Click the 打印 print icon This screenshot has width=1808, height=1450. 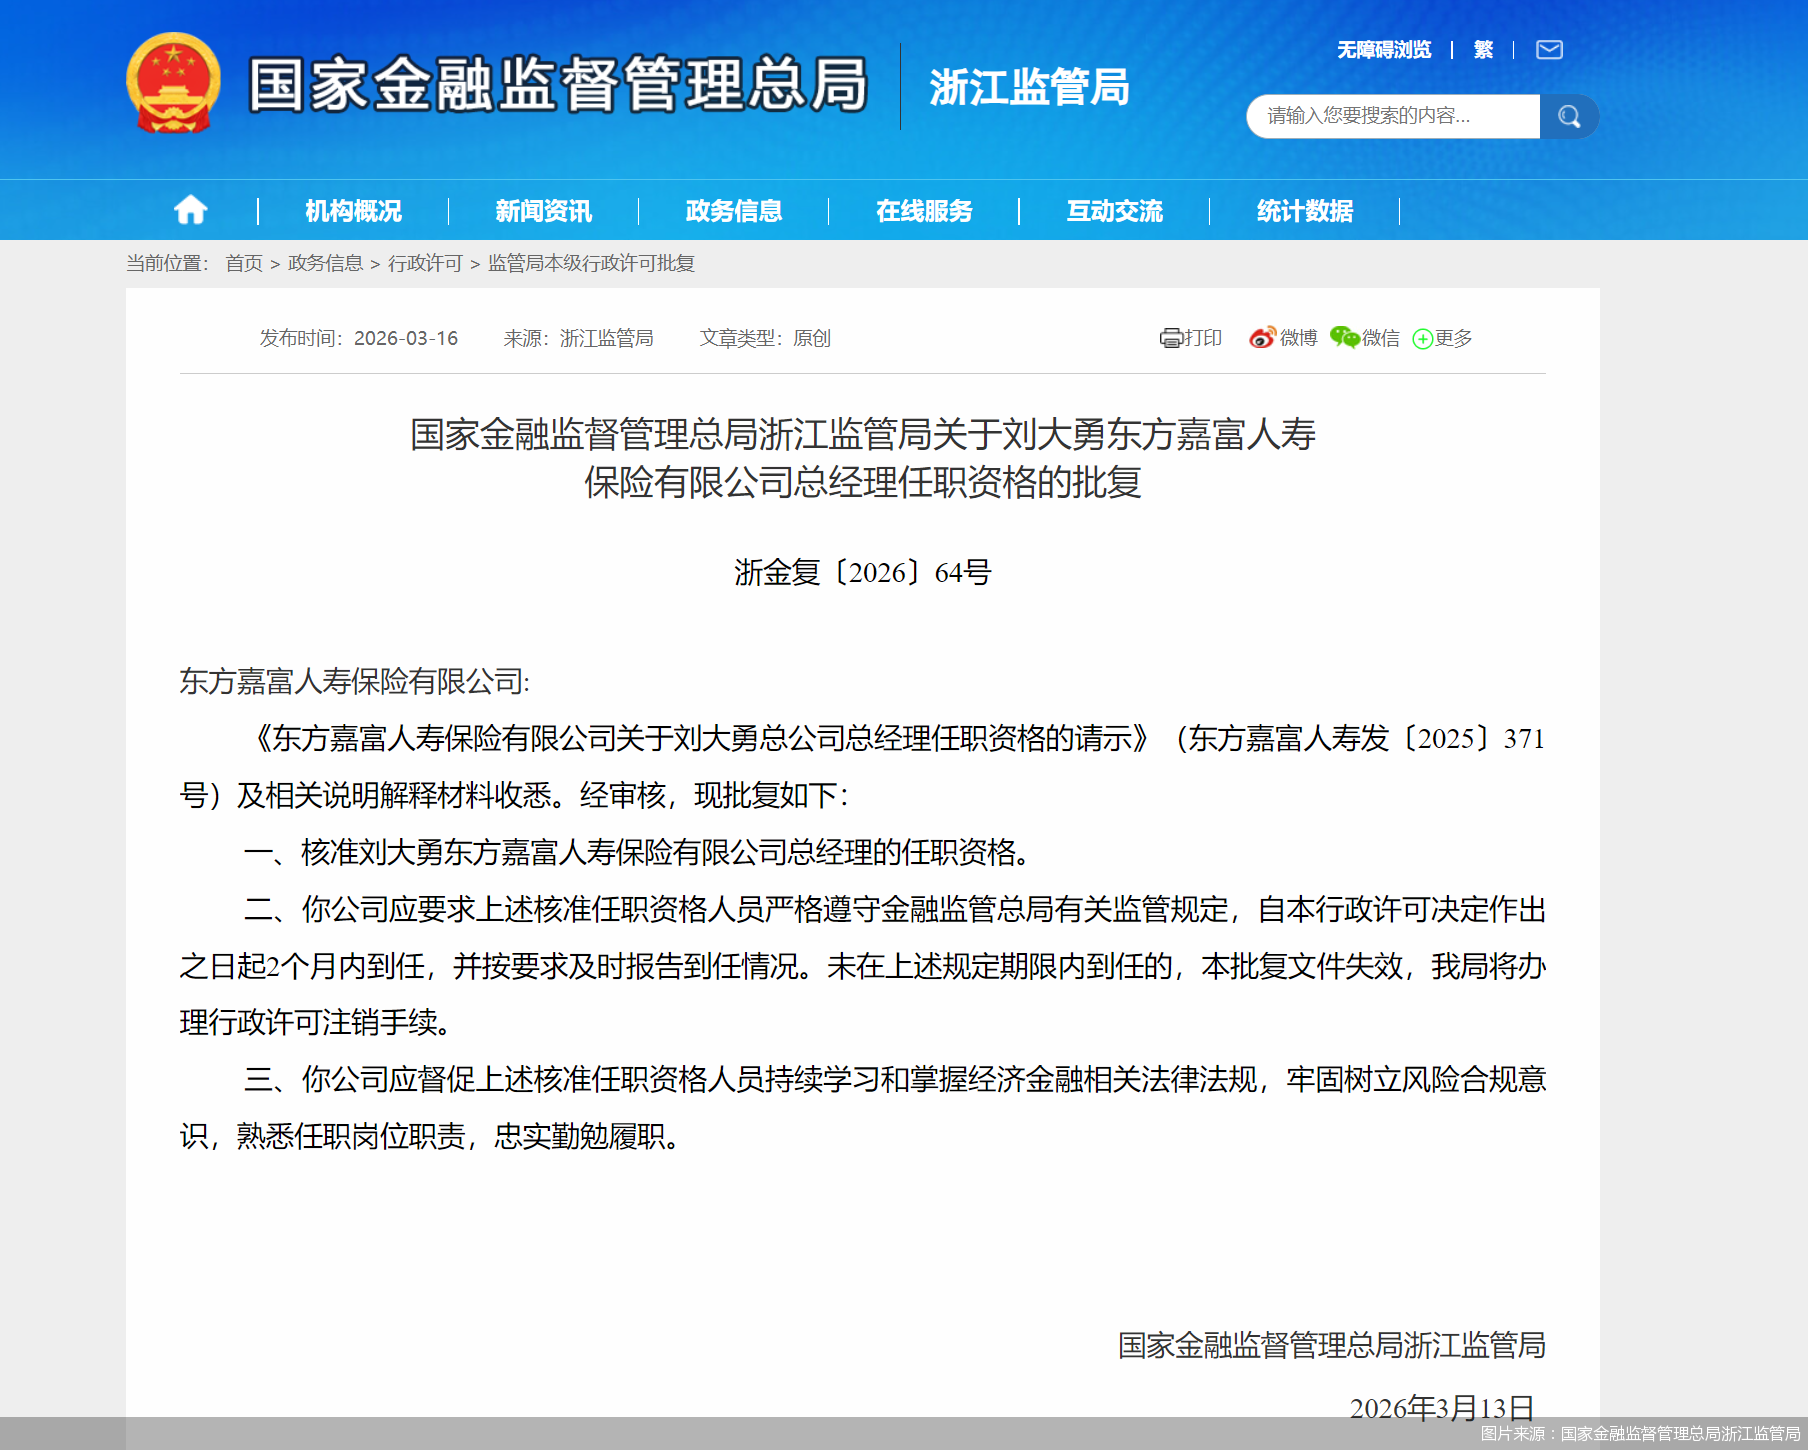point(1190,338)
